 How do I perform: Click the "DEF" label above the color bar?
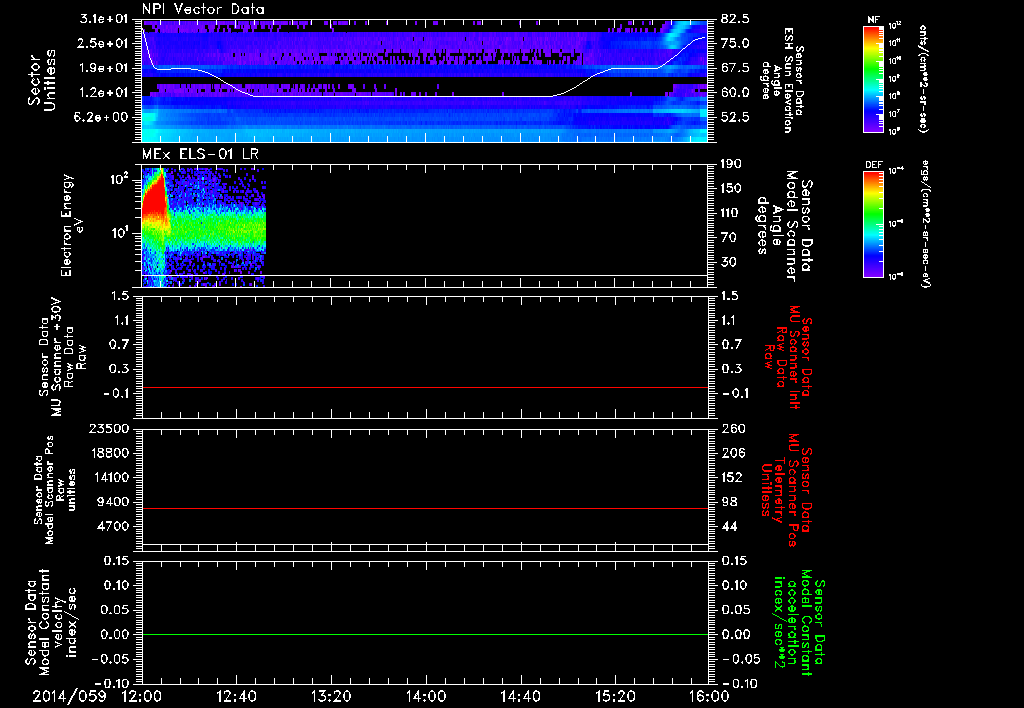tap(873, 165)
